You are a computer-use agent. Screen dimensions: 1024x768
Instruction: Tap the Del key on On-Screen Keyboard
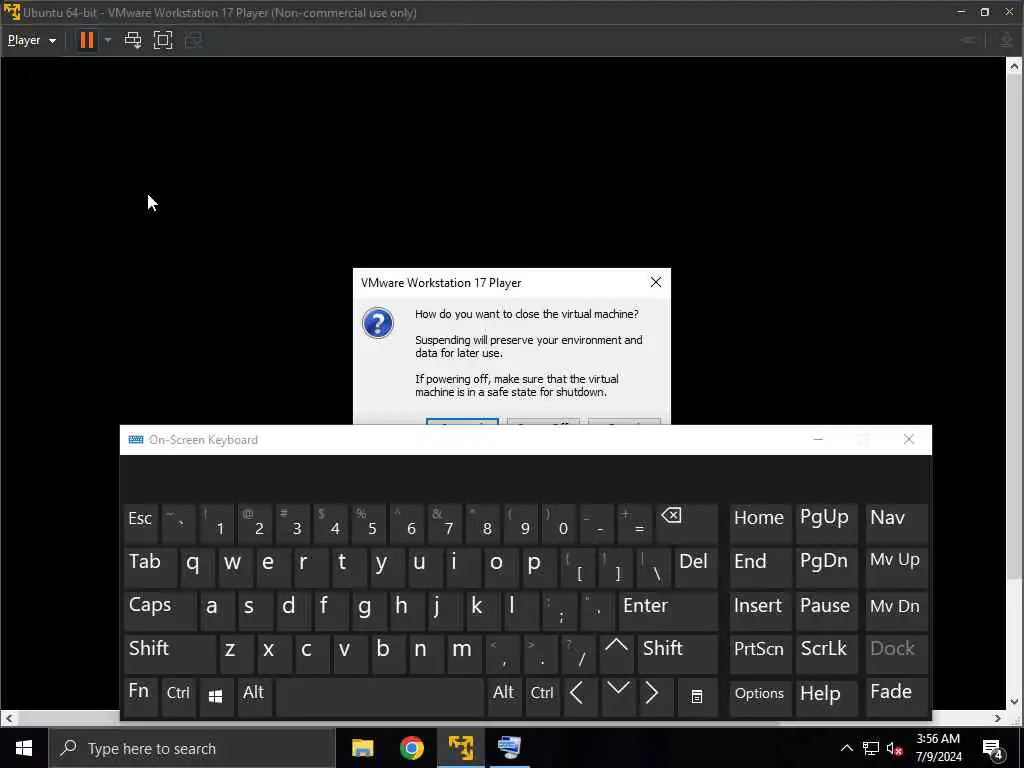pos(696,566)
